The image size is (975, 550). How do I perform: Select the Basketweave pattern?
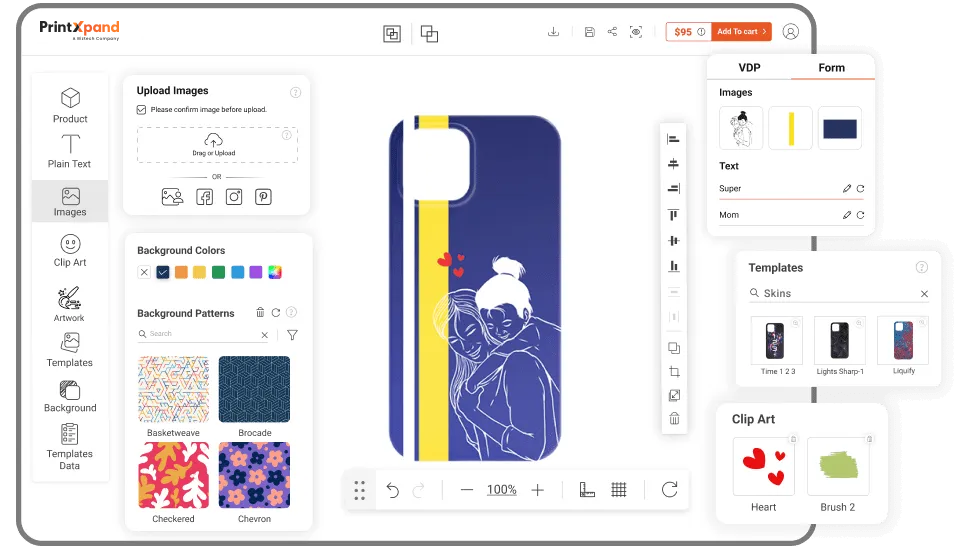coord(173,389)
